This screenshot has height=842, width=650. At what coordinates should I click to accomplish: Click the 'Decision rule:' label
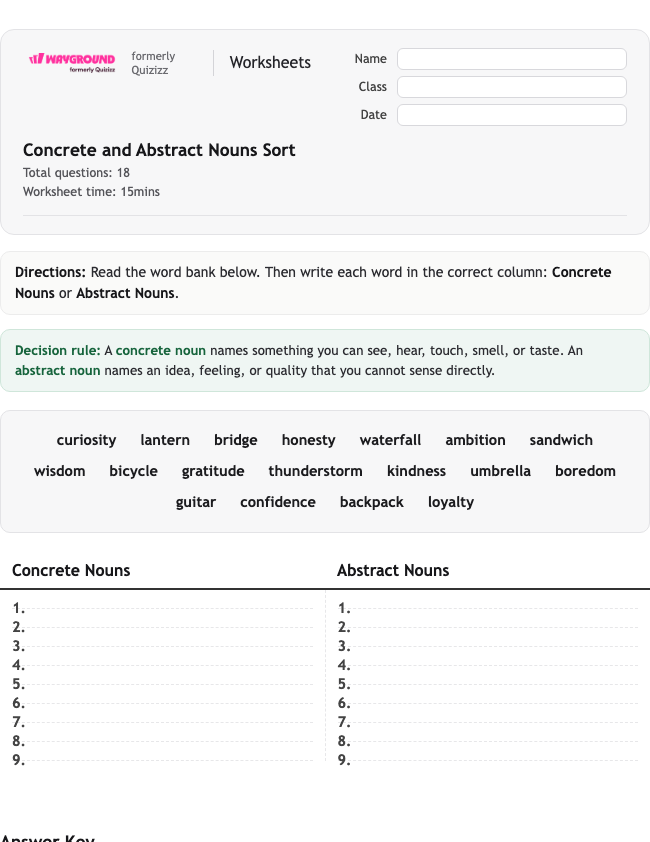click(57, 351)
